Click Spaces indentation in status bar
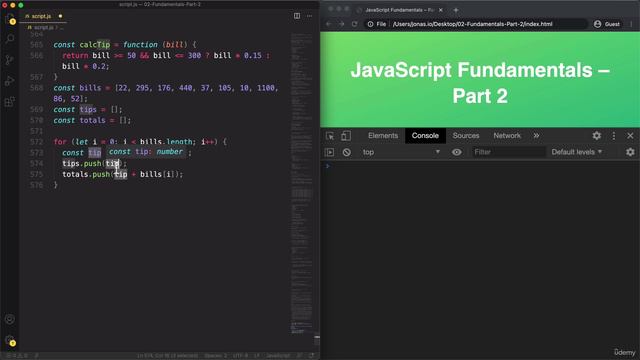 point(215,356)
